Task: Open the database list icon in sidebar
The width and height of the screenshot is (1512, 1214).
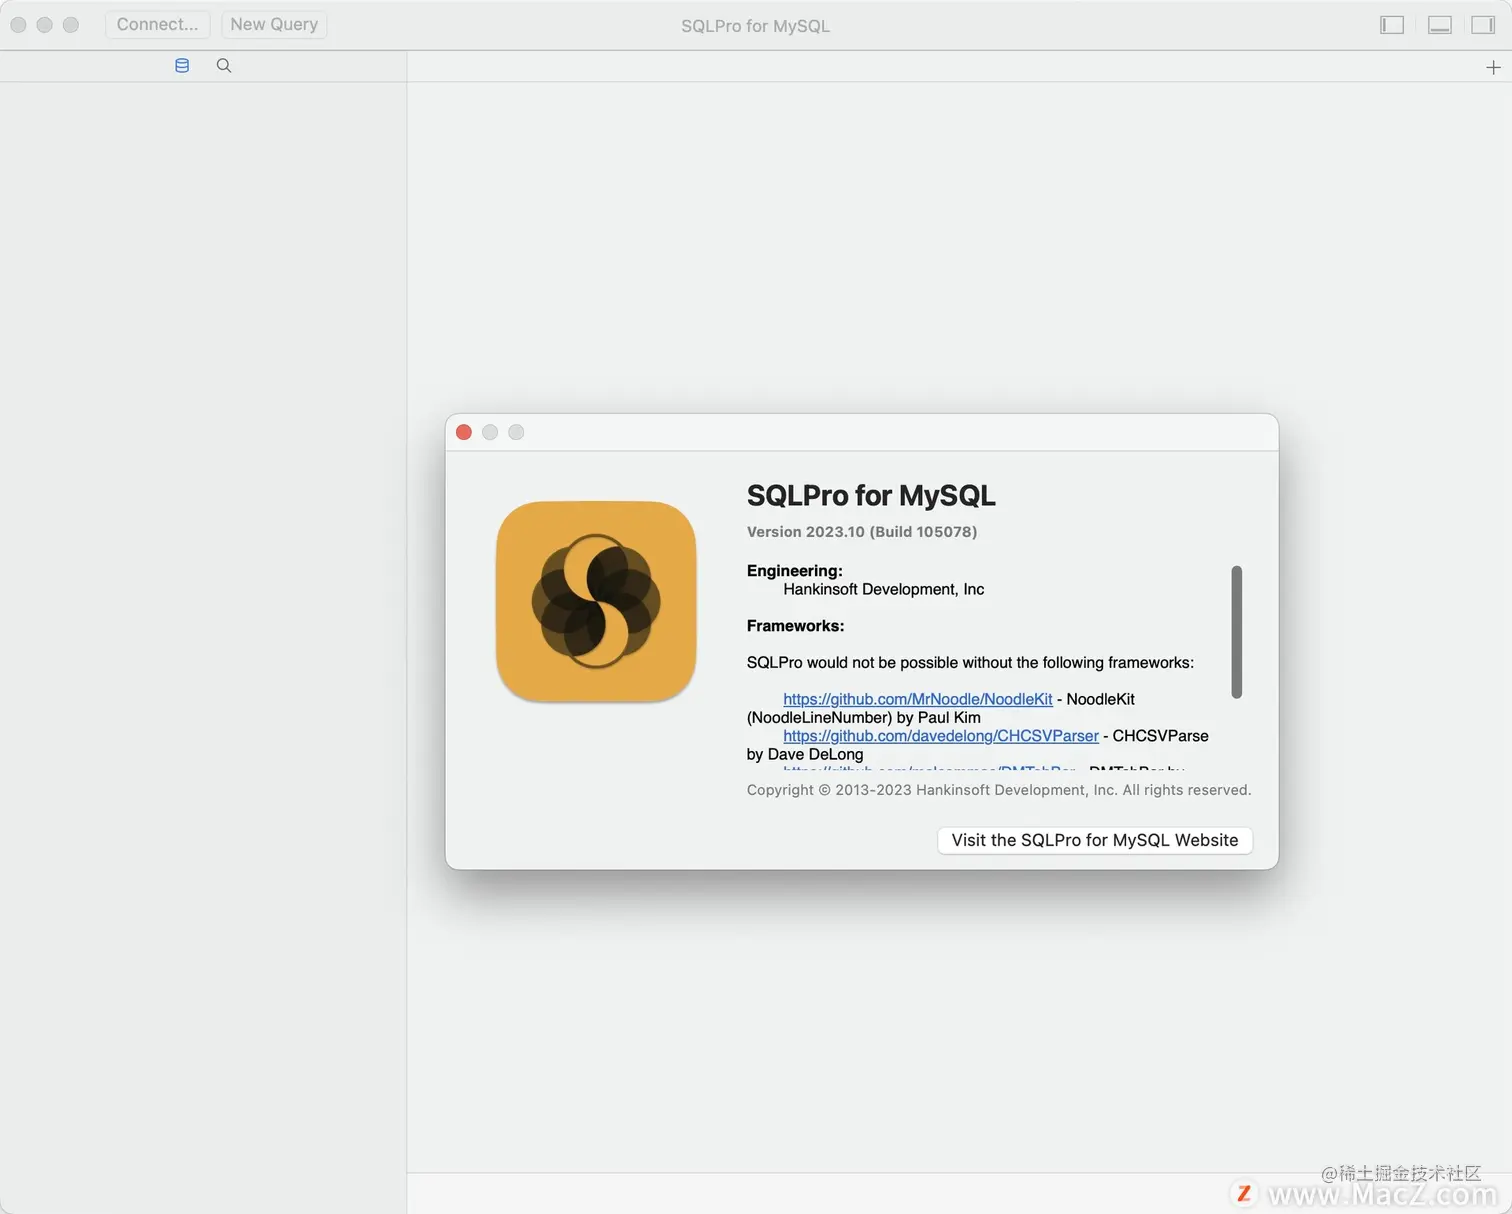Action: tap(182, 66)
